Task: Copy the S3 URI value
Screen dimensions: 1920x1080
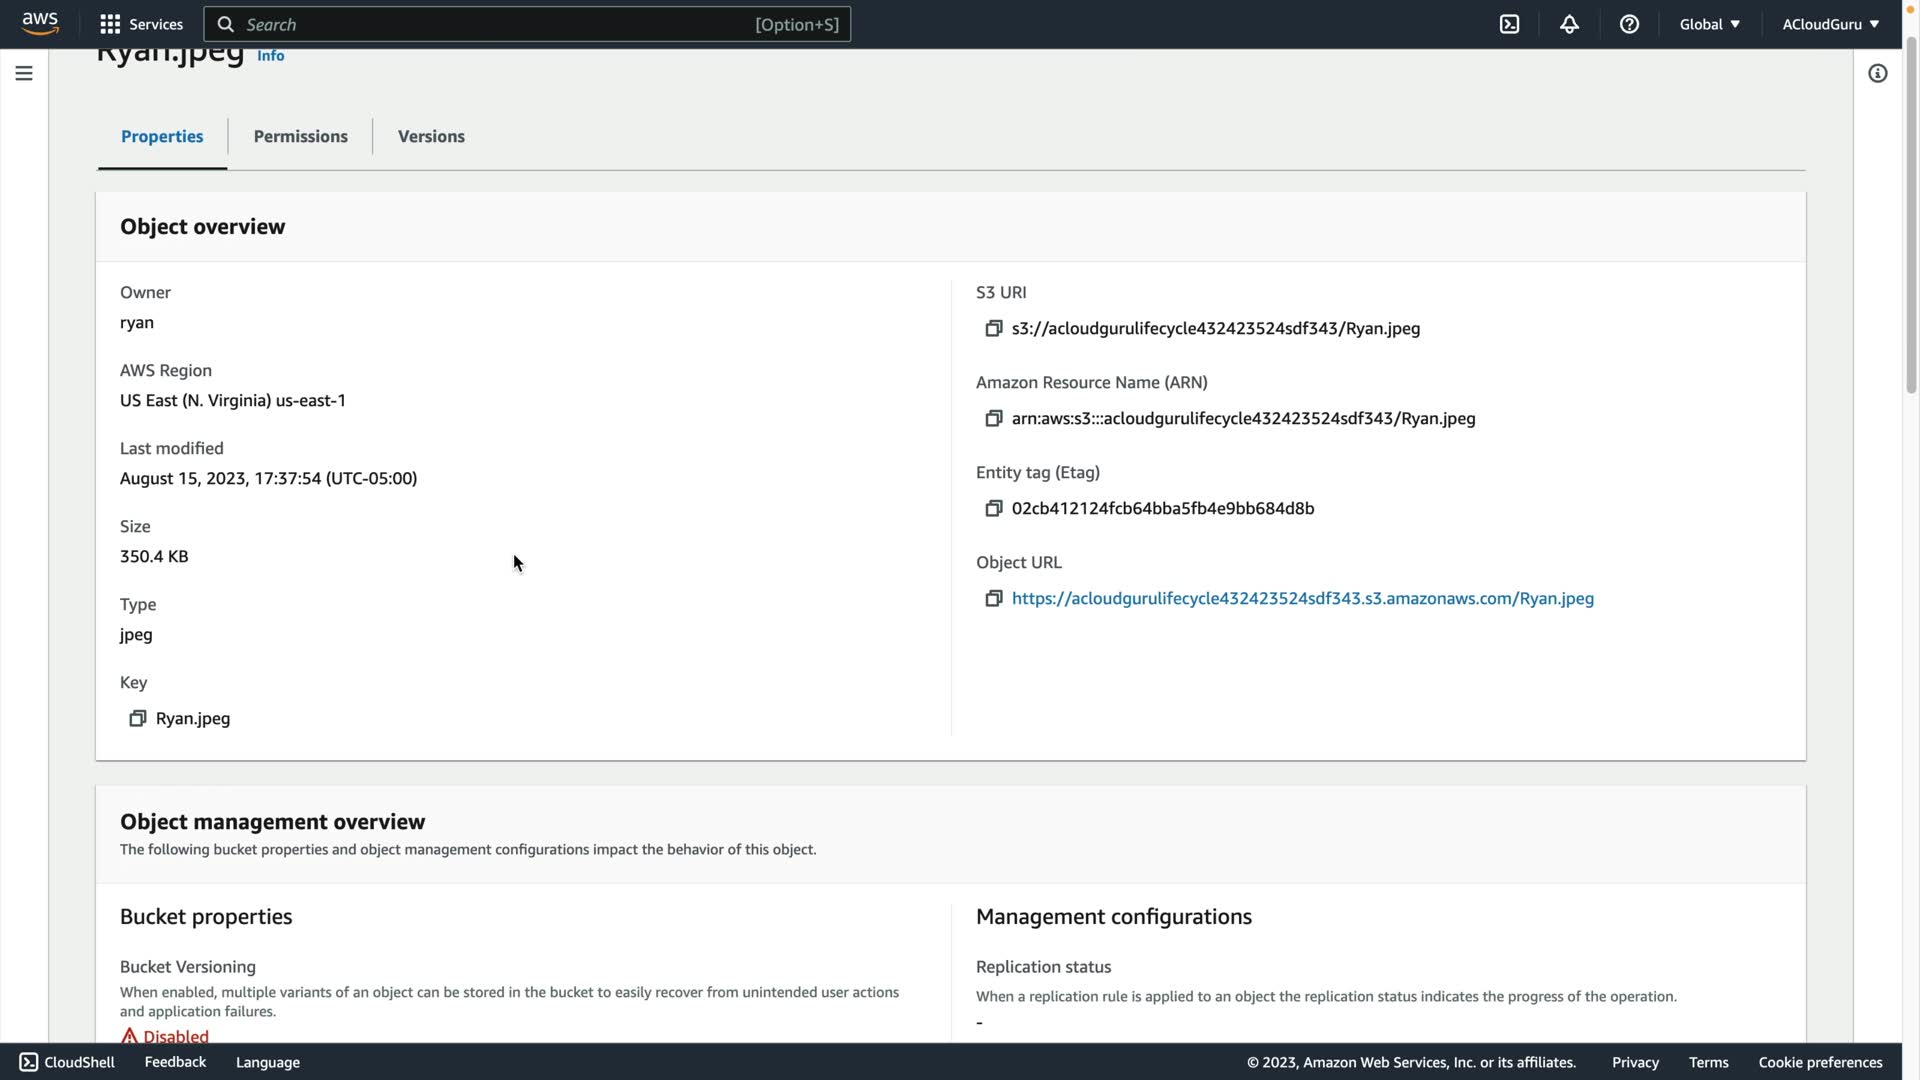Action: [x=993, y=329]
